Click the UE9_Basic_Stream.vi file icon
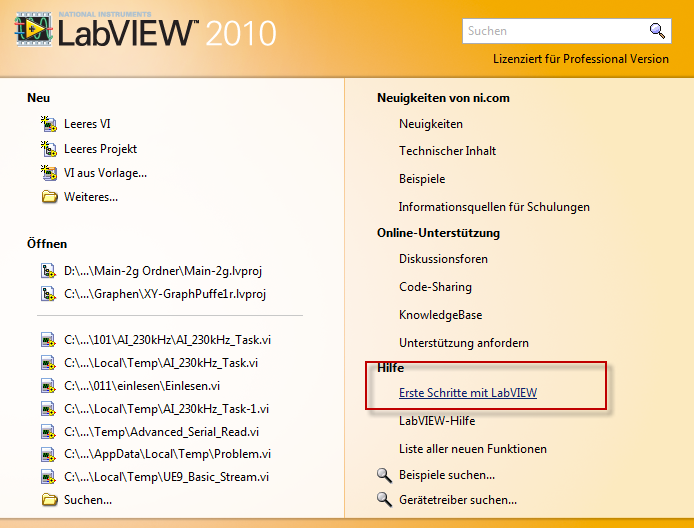The width and height of the screenshot is (694, 528). pyautogui.click(x=48, y=477)
